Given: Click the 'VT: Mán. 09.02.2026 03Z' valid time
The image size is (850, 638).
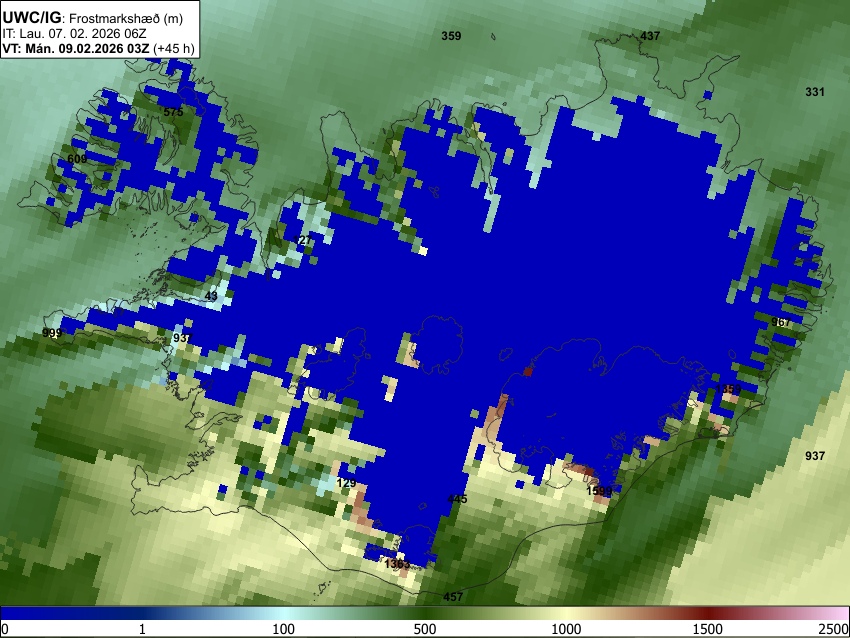Looking at the screenshot, I should [x=75, y=48].
